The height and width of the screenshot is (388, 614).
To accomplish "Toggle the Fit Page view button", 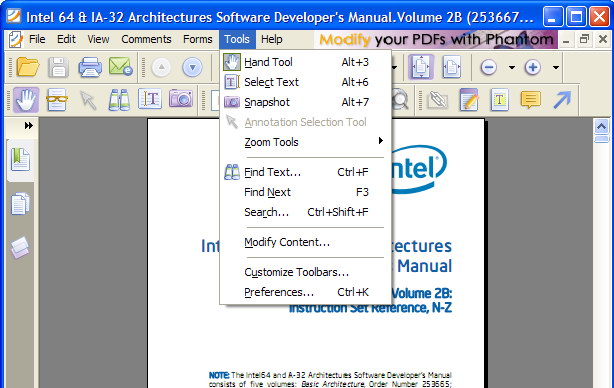I will 421,67.
